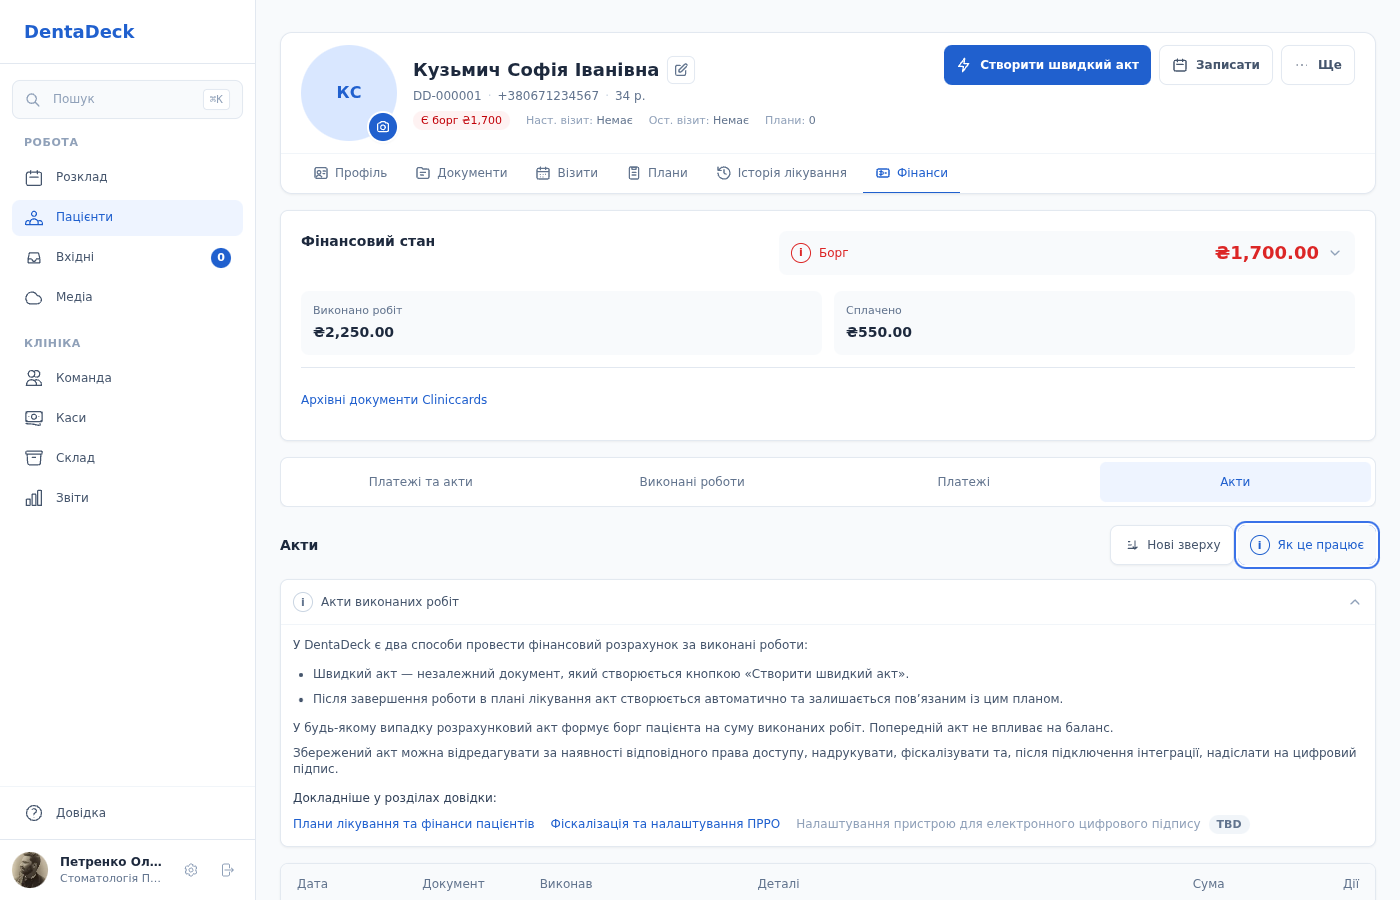1400x900 pixels.
Task: Open the Плани tab
Action: click(657, 173)
